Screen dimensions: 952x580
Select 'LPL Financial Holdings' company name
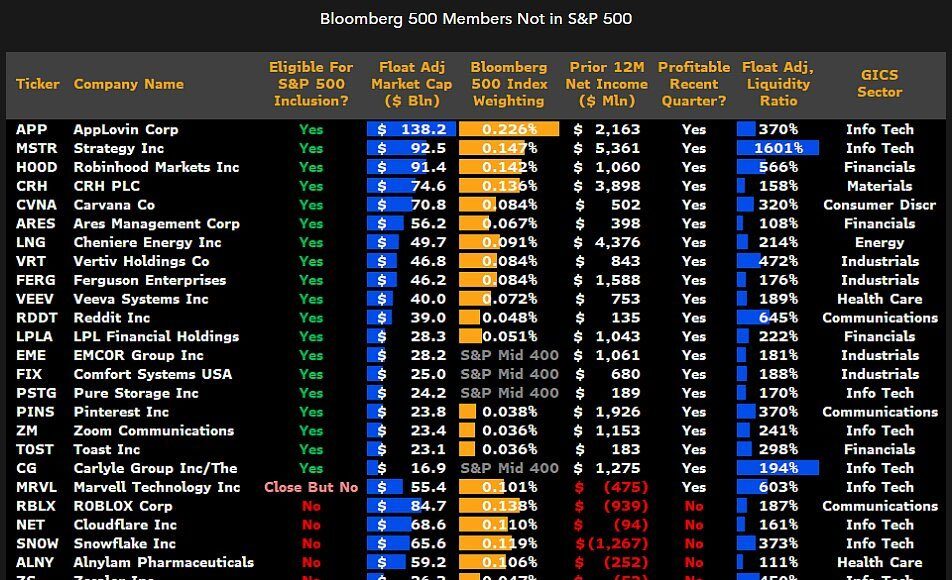coord(156,336)
